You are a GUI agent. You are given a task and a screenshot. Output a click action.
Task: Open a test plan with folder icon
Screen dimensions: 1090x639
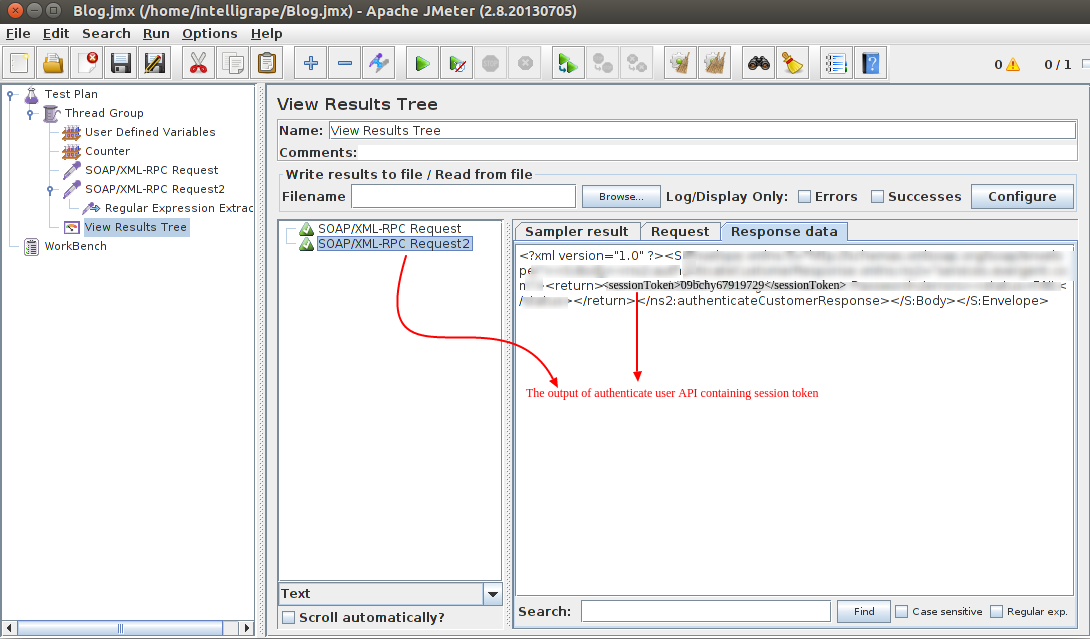(54, 63)
